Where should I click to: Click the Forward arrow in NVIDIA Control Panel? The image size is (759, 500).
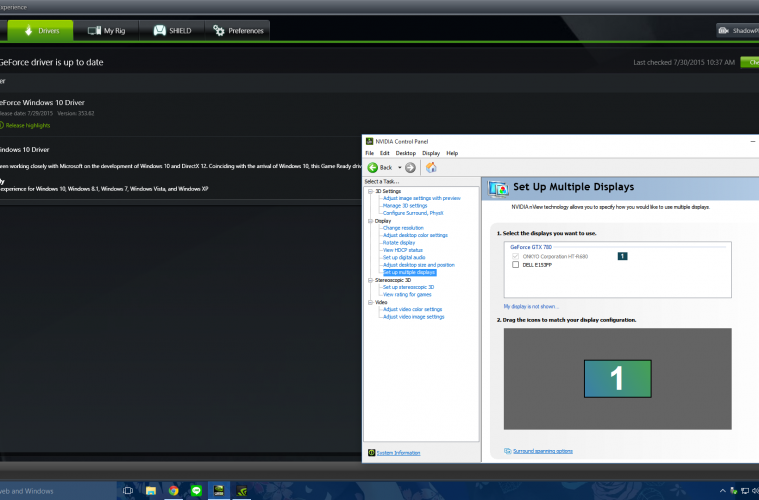(410, 167)
